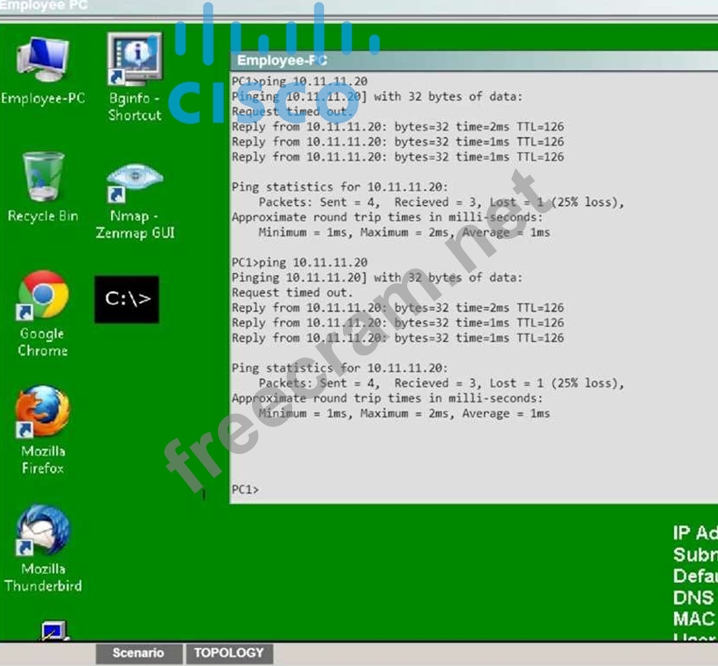Click the first 'ping 10.11.11.20' command line

[299, 82]
